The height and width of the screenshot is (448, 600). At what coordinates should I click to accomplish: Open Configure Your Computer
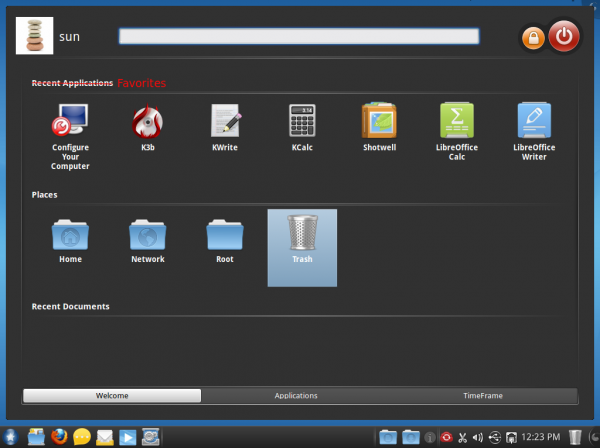pyautogui.click(x=70, y=136)
